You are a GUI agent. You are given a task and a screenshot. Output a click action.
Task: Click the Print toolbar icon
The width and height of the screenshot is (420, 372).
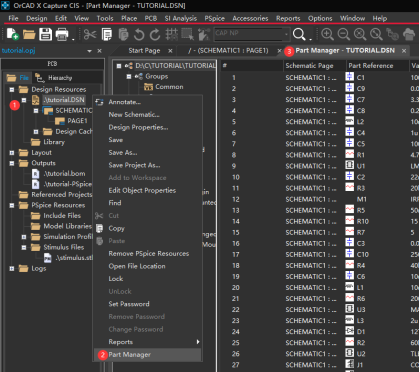pyautogui.click(x=62, y=34)
